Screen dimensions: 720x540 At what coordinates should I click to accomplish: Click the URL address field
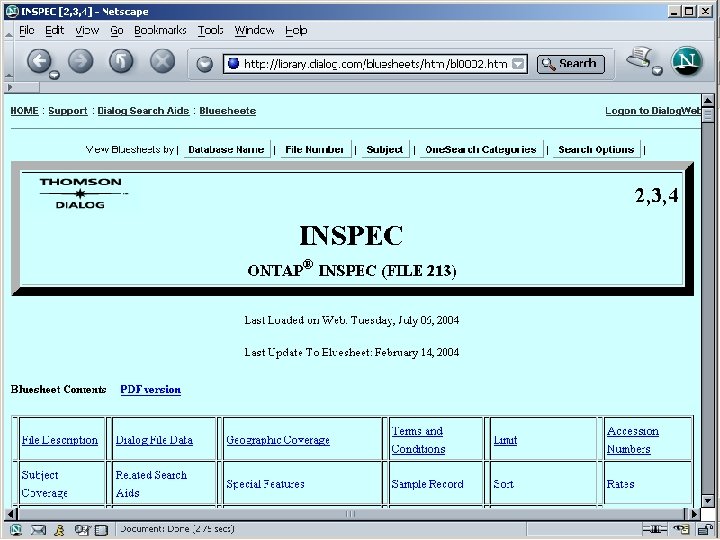375,64
